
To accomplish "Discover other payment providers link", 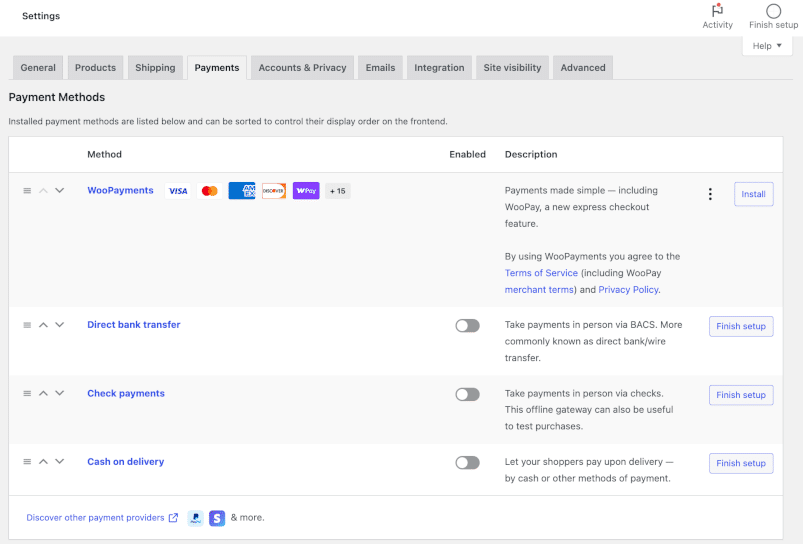I will (102, 518).
